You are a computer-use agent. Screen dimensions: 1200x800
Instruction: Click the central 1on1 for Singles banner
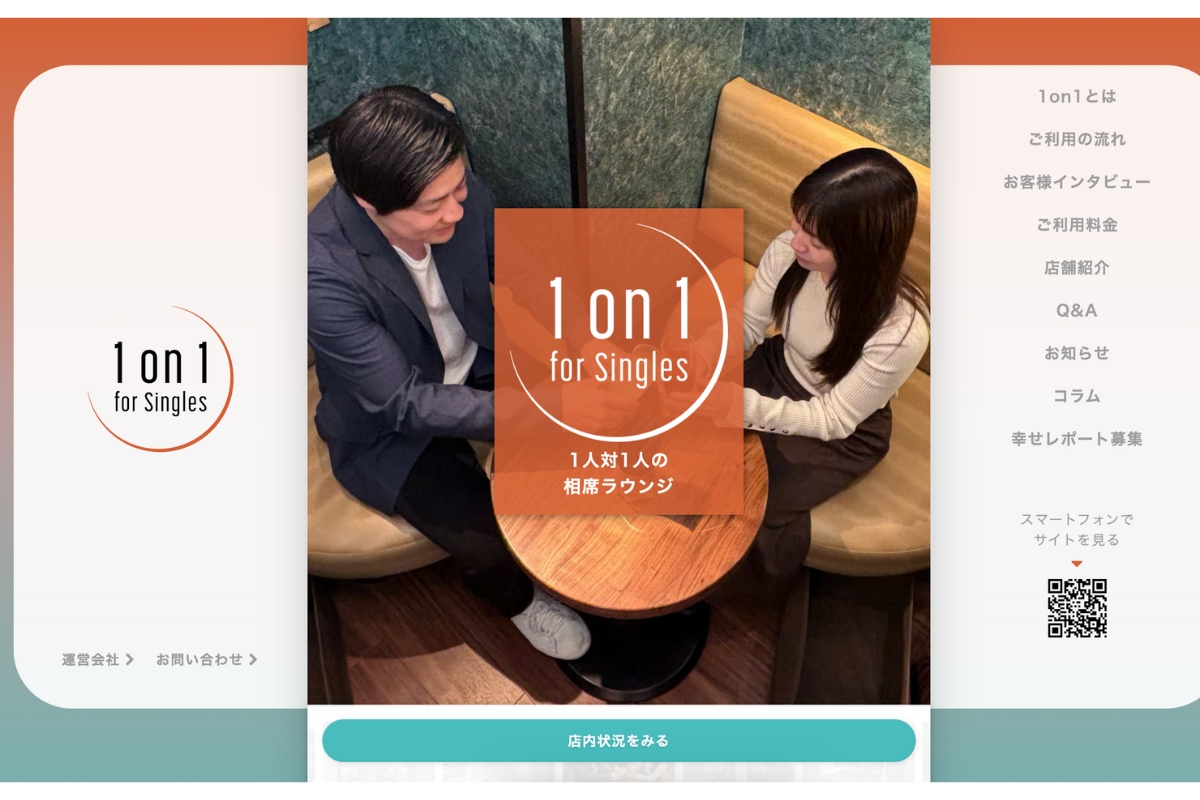tap(619, 361)
